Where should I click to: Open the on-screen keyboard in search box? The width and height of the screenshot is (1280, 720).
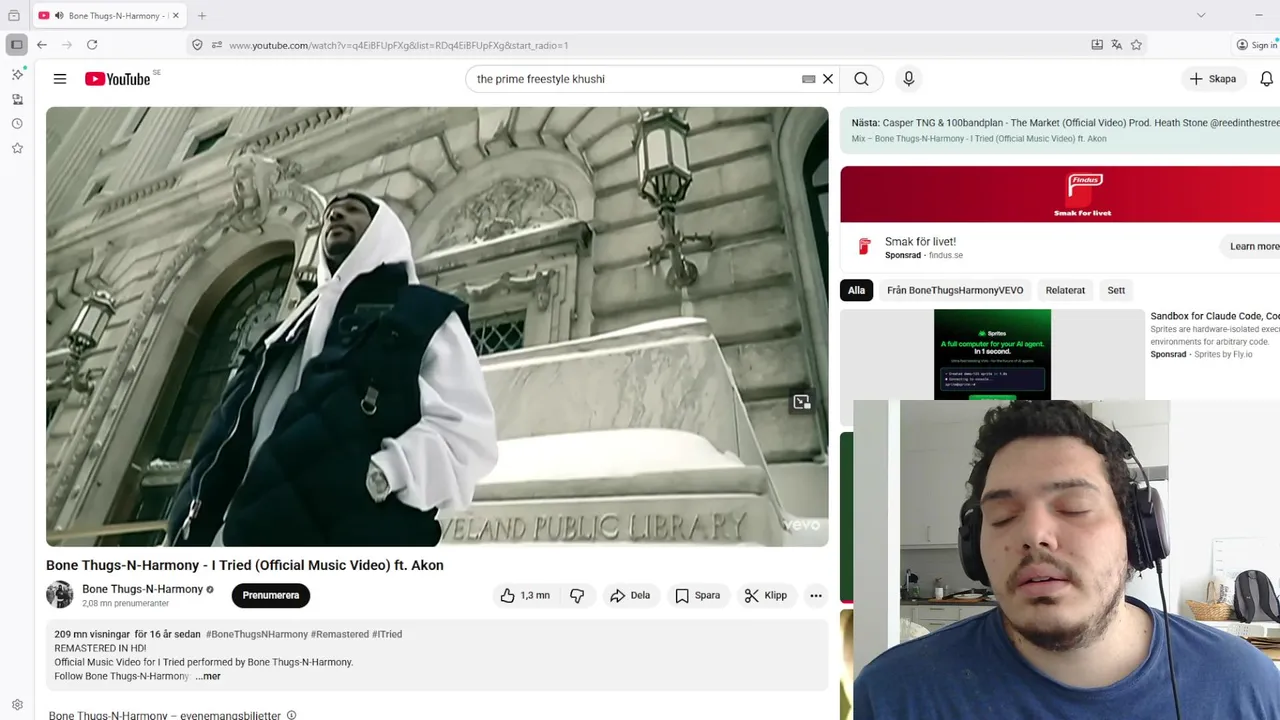[x=808, y=79]
